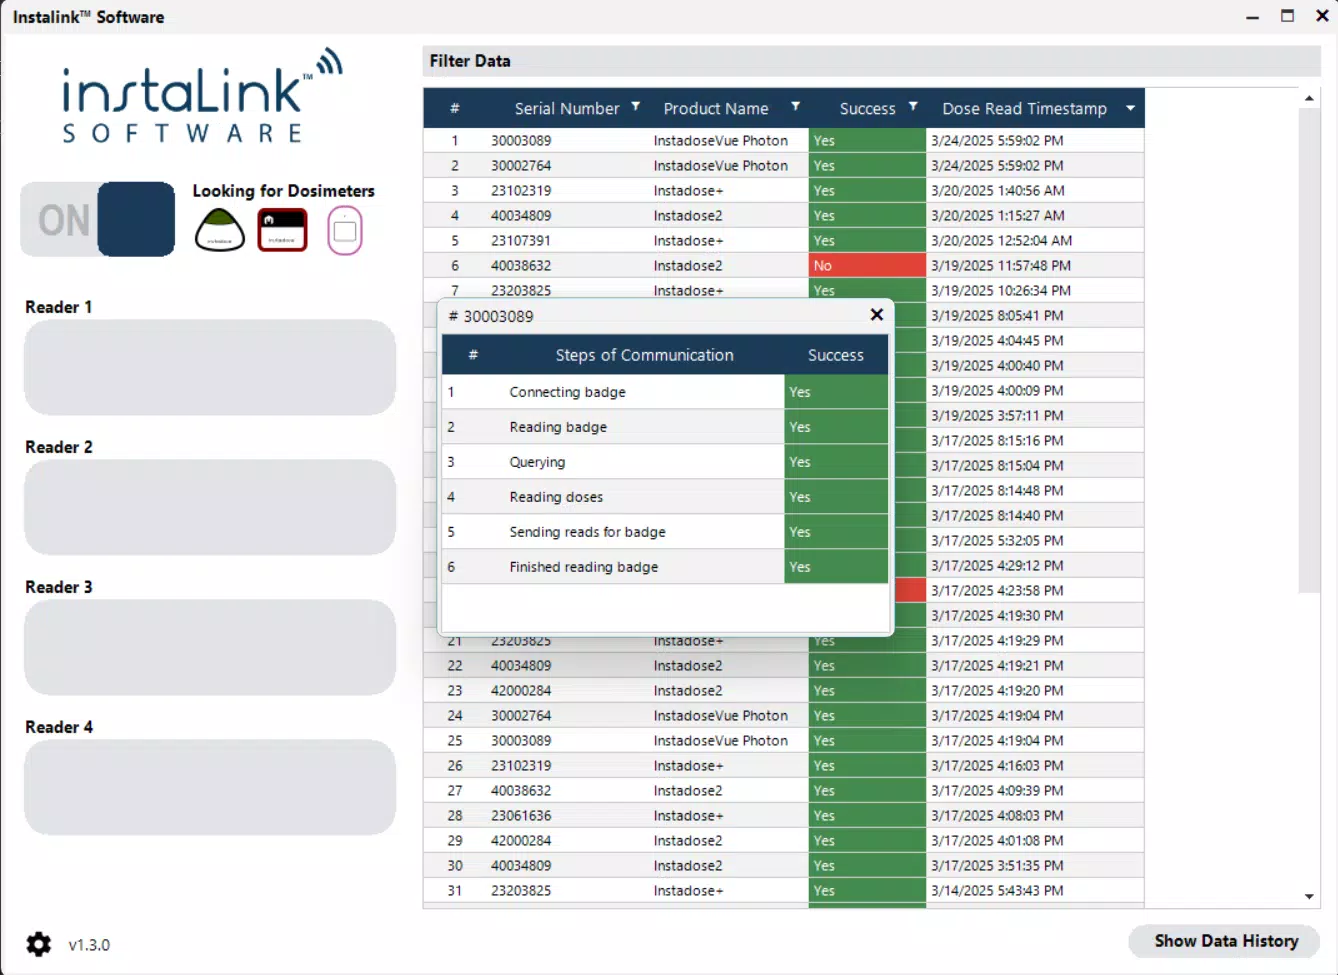Click the data table scrollbar thumb
The height and width of the screenshot is (975, 1338).
click(x=1309, y=350)
